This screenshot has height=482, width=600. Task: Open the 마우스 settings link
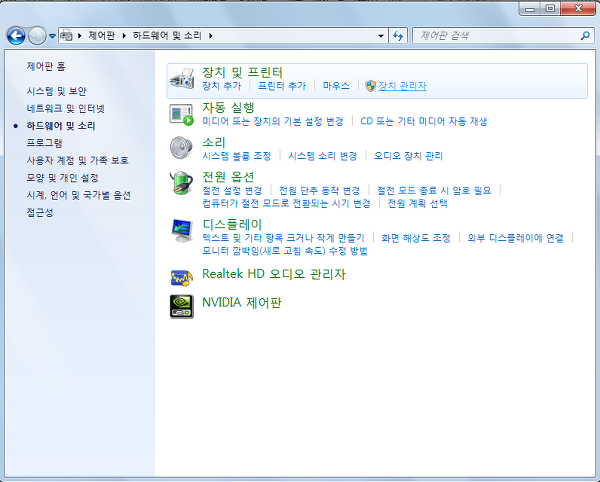coord(336,86)
